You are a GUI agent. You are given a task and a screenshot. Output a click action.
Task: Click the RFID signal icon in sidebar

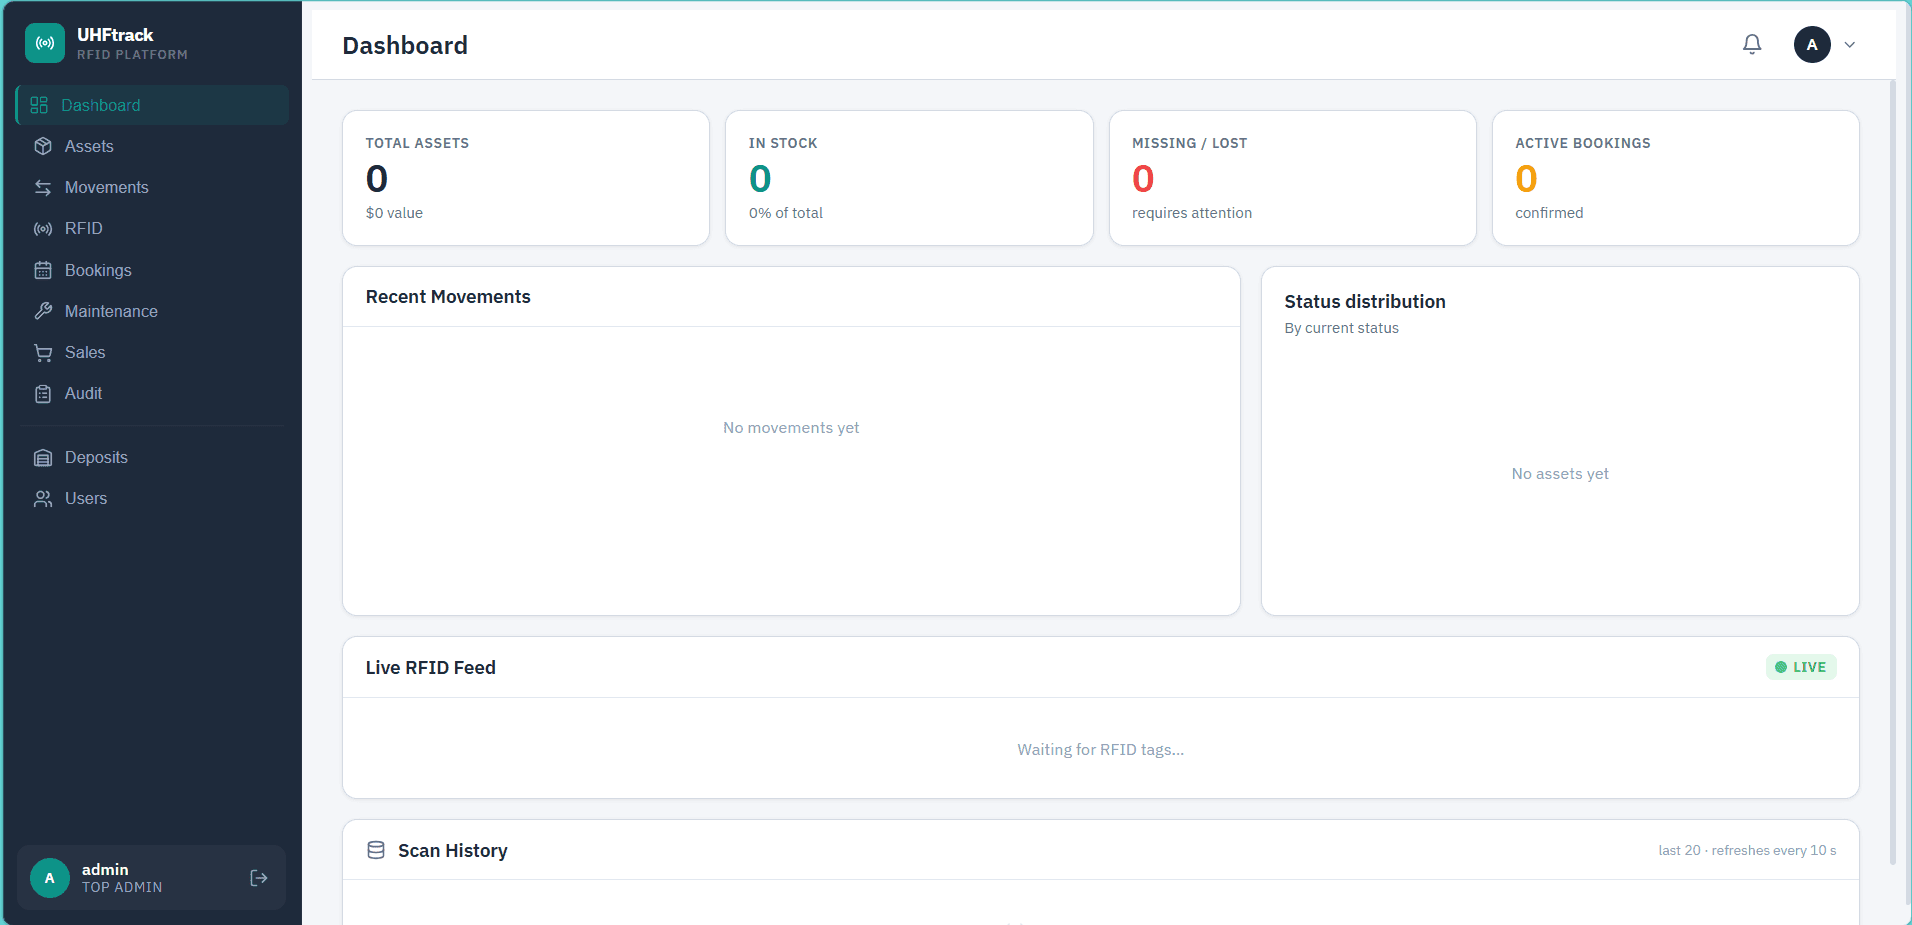(43, 228)
